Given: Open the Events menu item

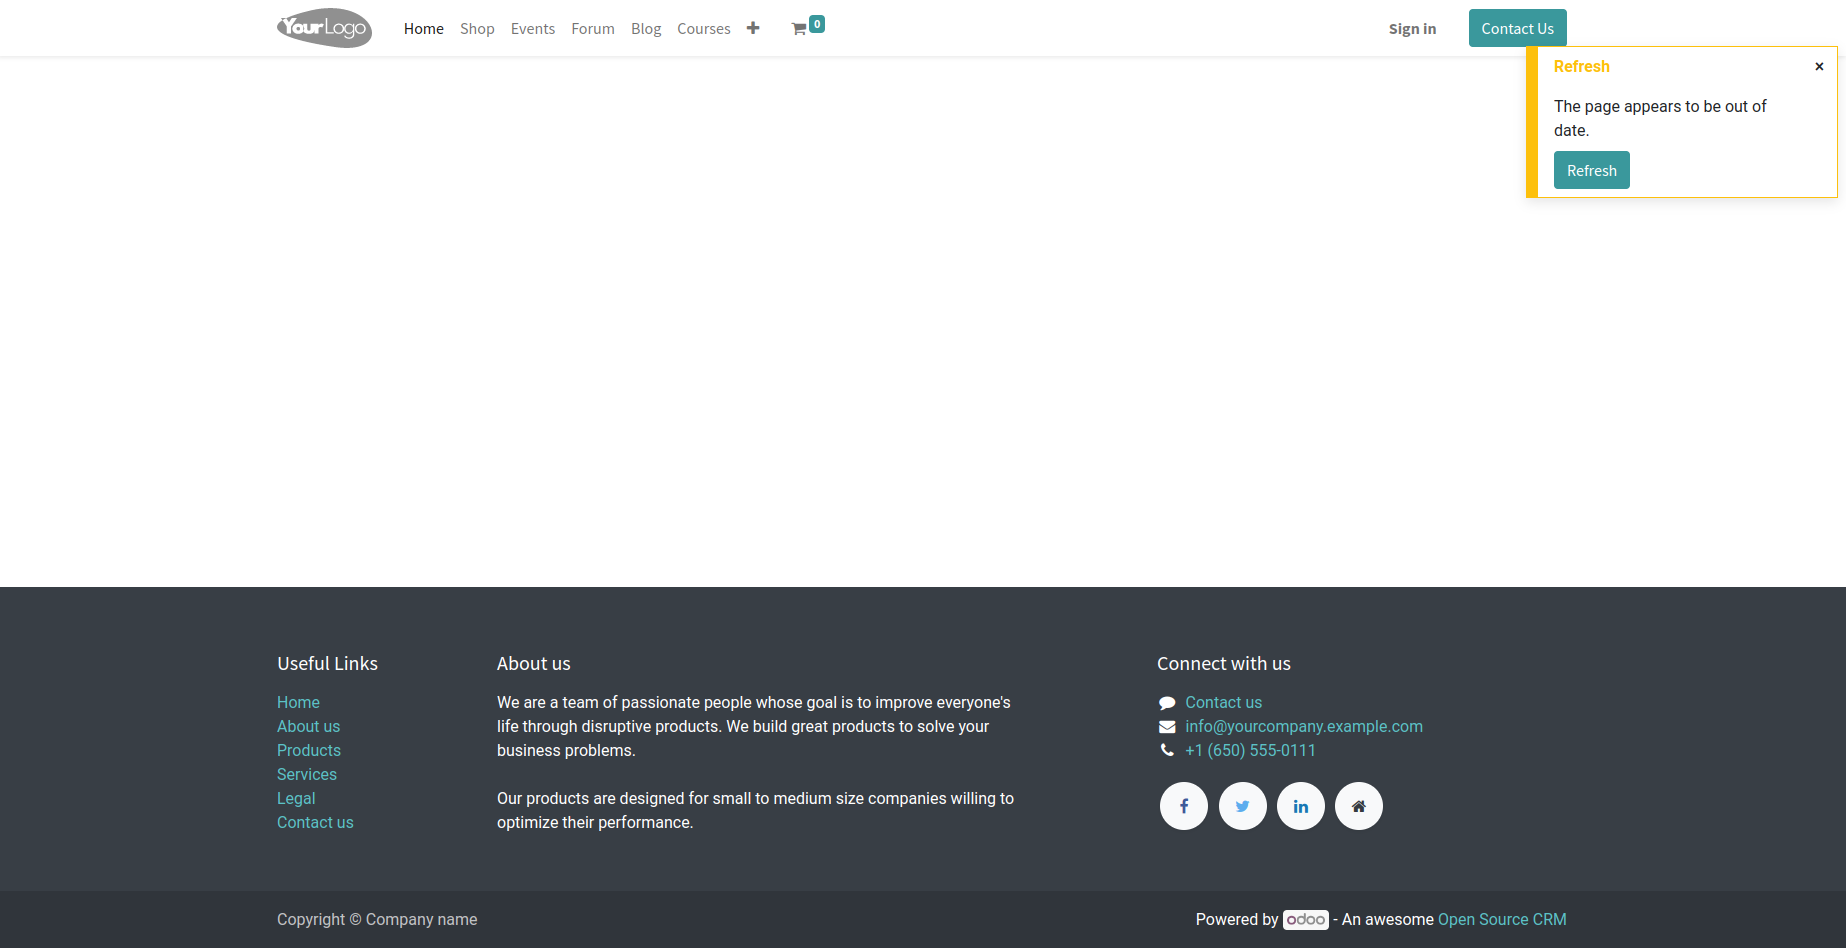Looking at the screenshot, I should click(533, 29).
